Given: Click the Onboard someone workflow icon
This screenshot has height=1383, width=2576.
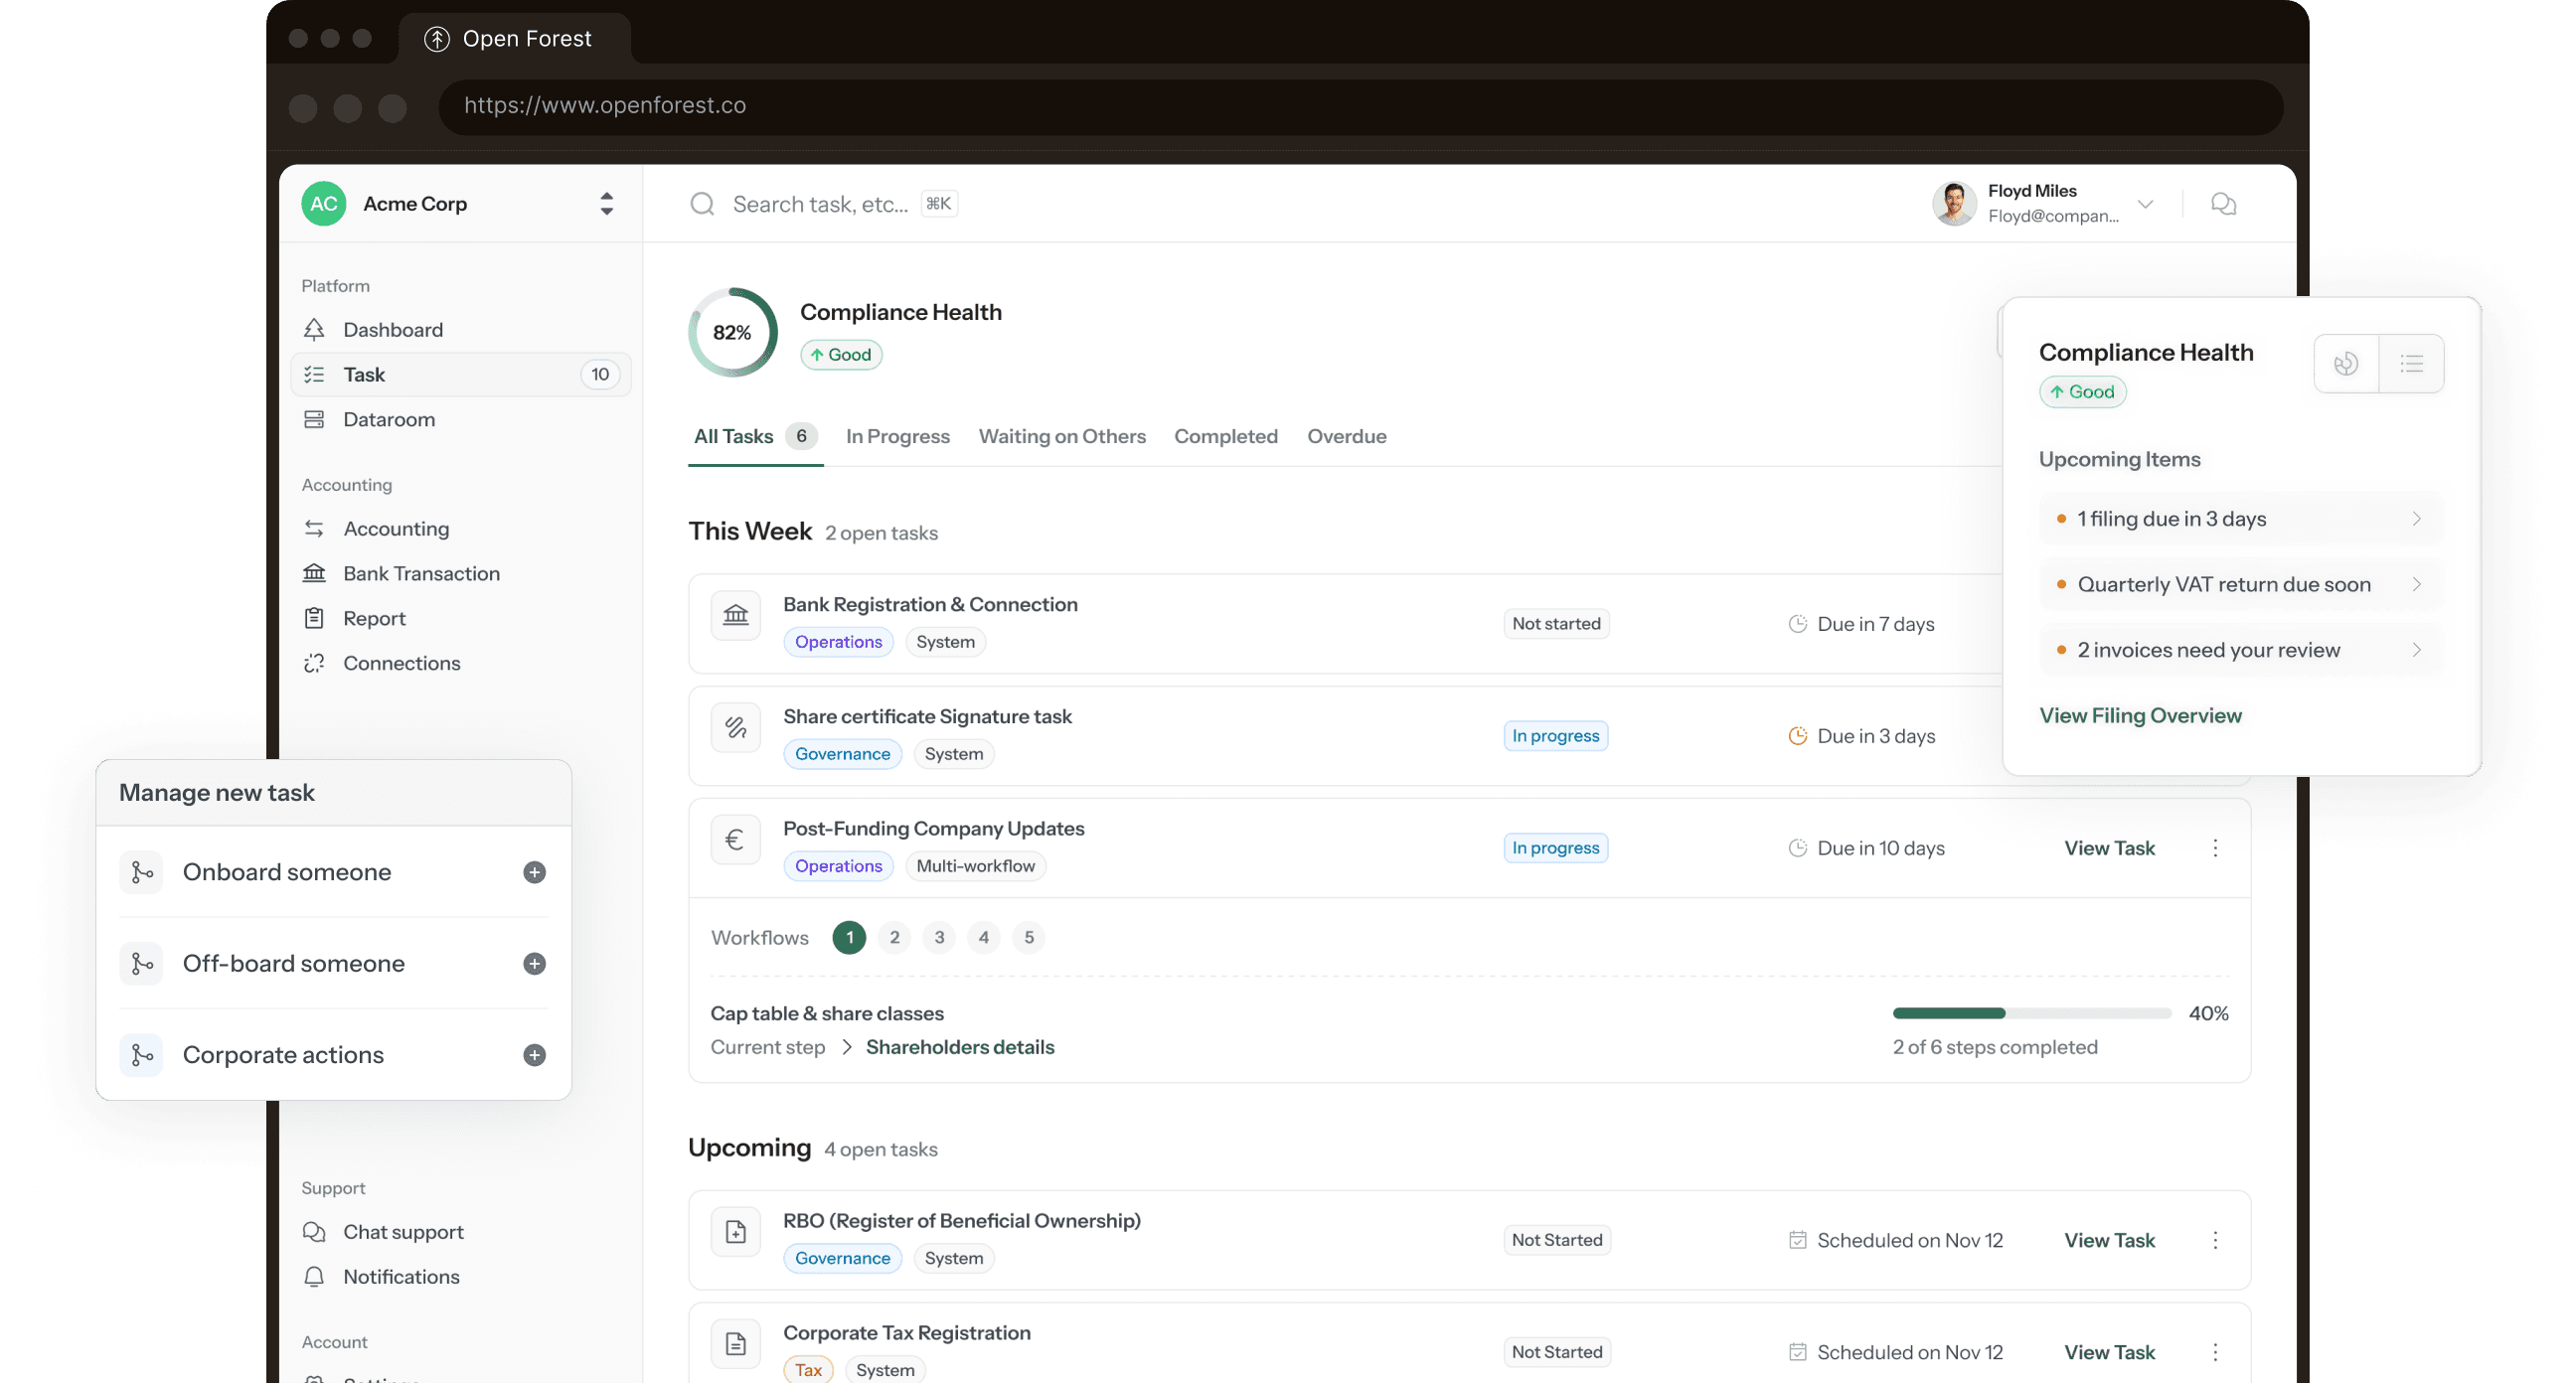Looking at the screenshot, I should coord(141,872).
